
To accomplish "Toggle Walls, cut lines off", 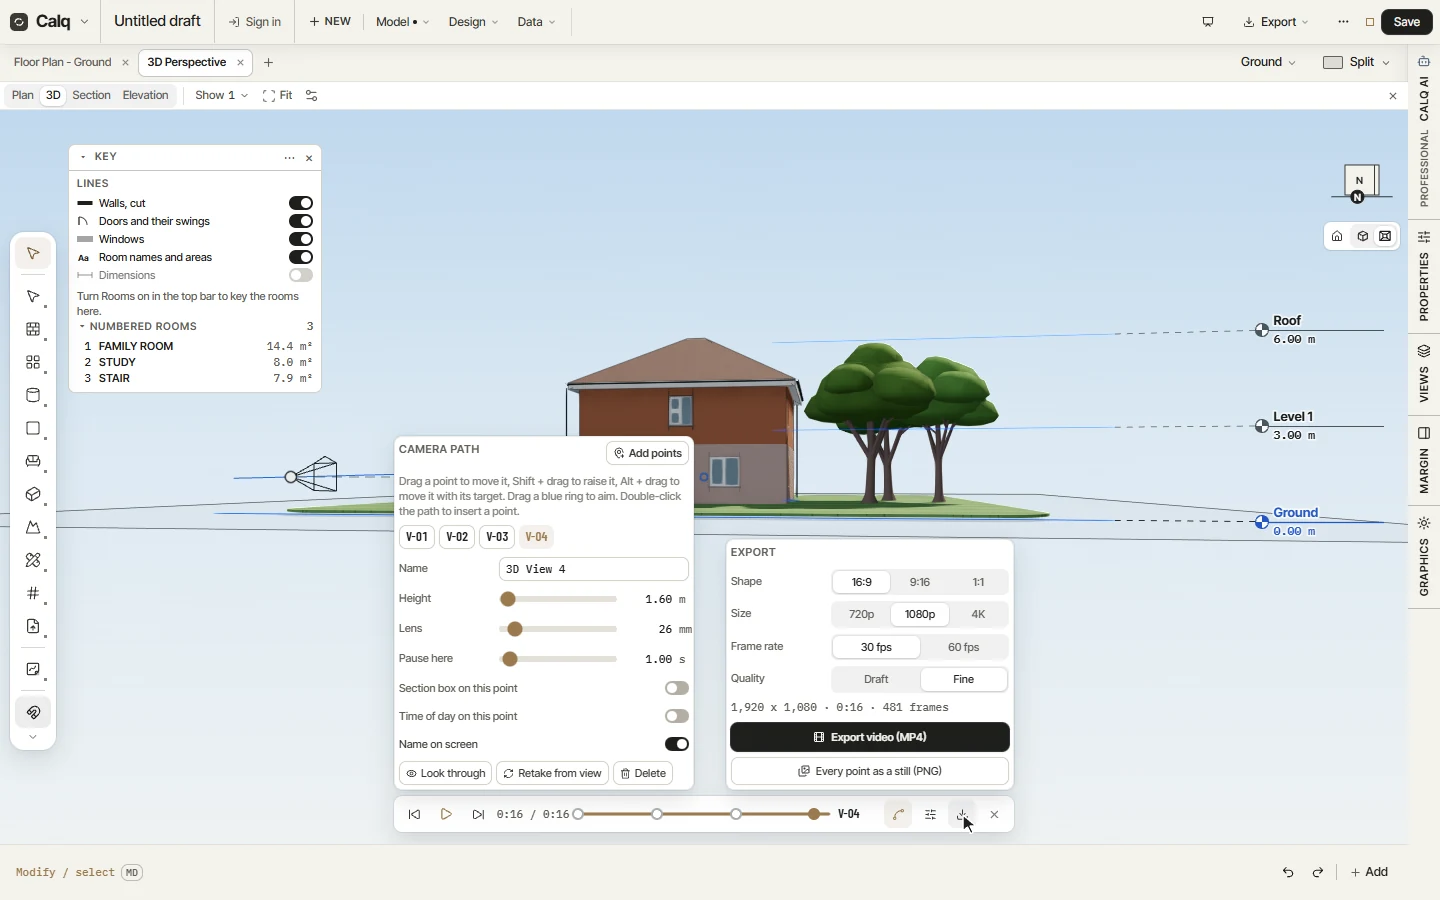I will pyautogui.click(x=301, y=203).
